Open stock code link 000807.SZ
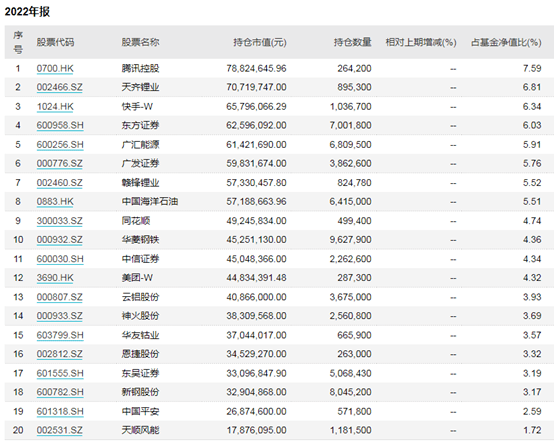The width and height of the screenshot is (554, 442). [x=60, y=297]
